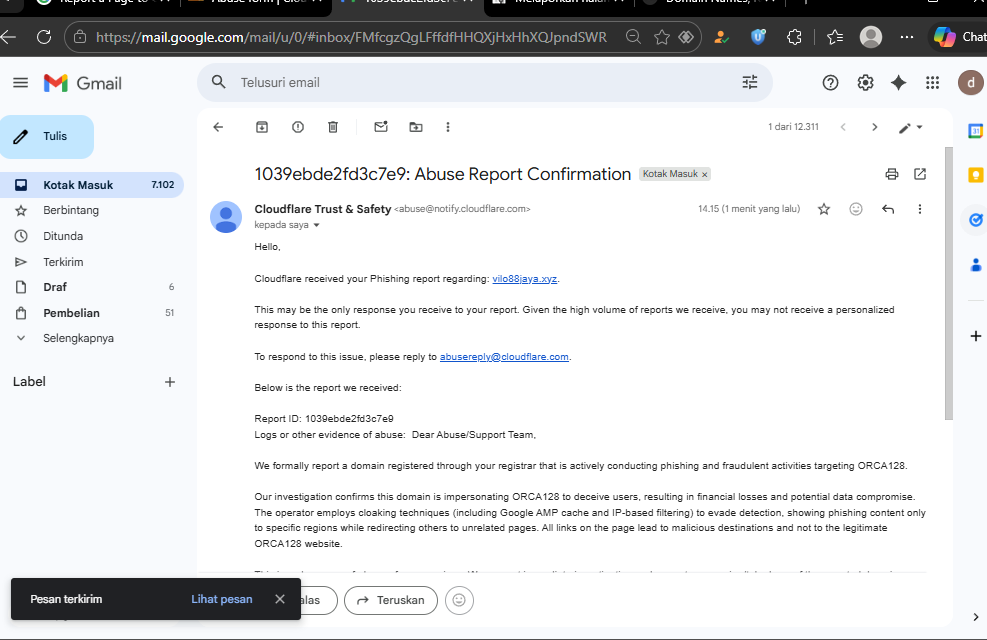Open Gmail support help icon
Viewport: 987px width, 640px height.
tap(830, 82)
